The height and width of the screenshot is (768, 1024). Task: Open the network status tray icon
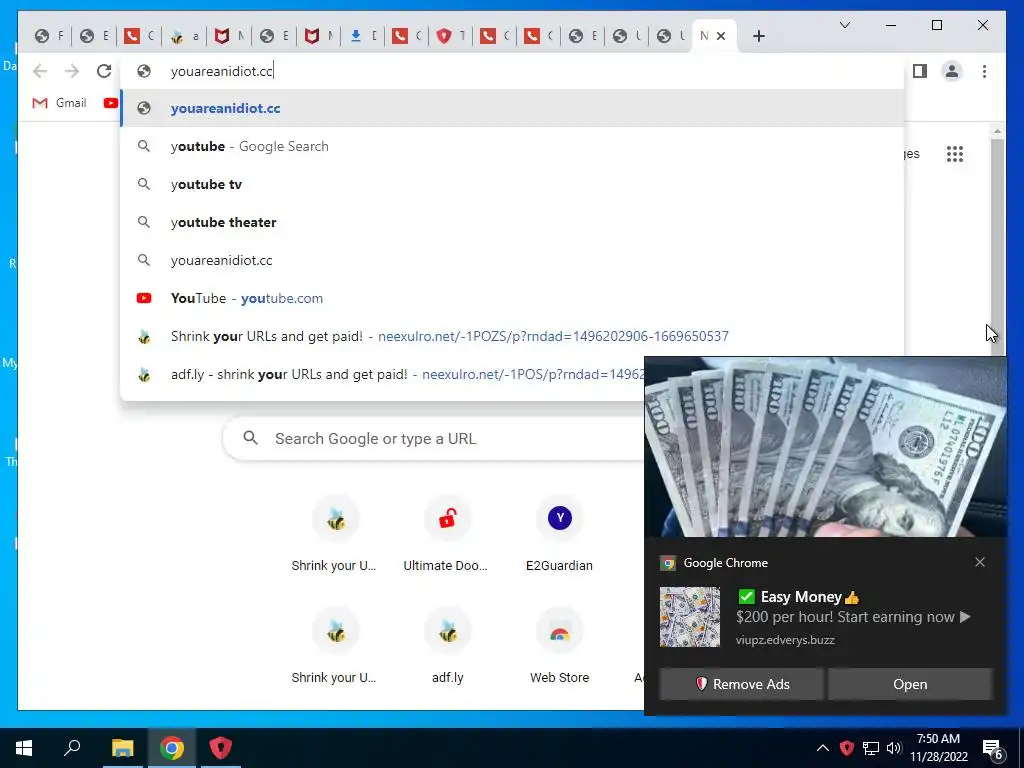point(871,748)
